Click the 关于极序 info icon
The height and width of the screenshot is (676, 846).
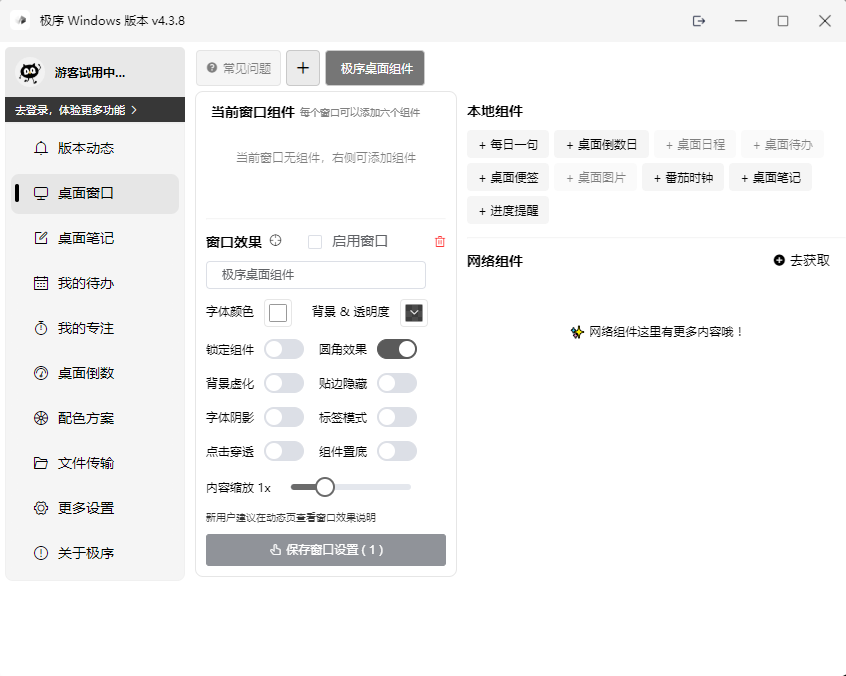tap(41, 553)
